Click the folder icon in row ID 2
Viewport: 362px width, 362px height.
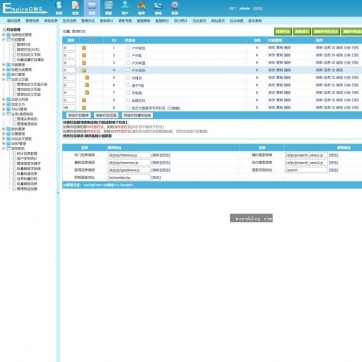(x=84, y=55)
